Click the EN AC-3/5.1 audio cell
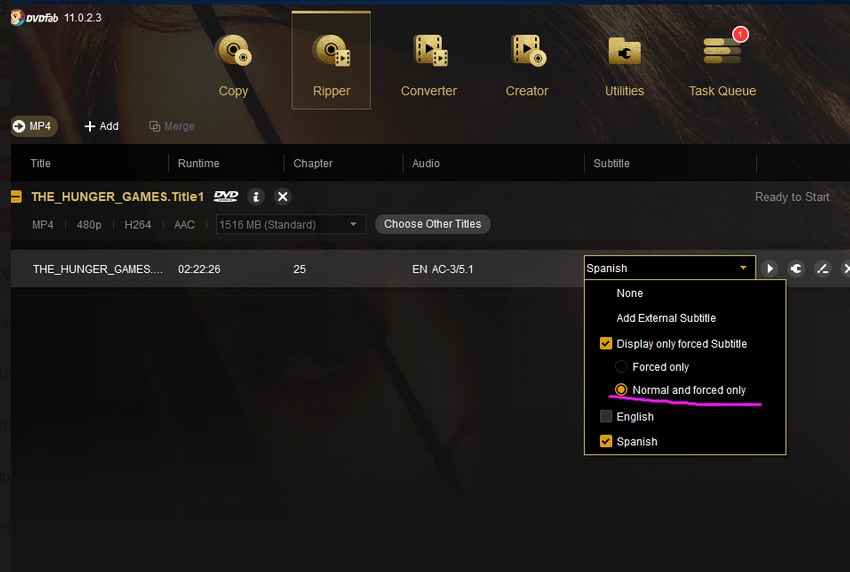The height and width of the screenshot is (572, 850). (442, 269)
